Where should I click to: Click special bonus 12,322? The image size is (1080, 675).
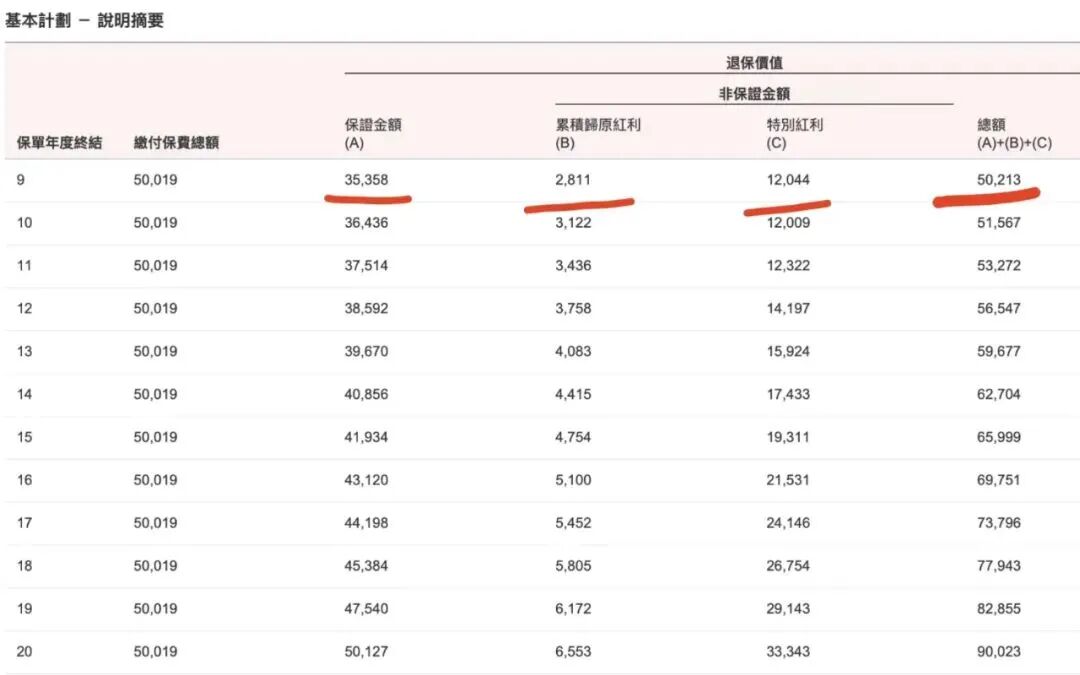tap(788, 265)
